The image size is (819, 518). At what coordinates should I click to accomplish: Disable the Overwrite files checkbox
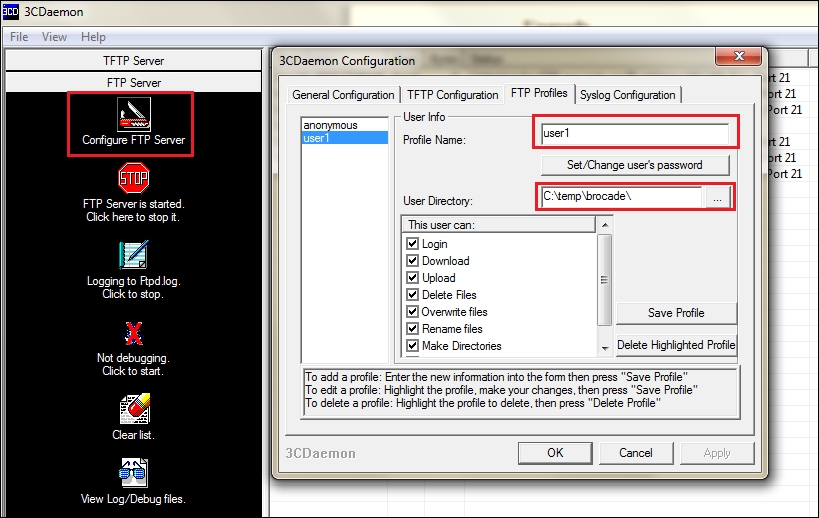click(413, 311)
